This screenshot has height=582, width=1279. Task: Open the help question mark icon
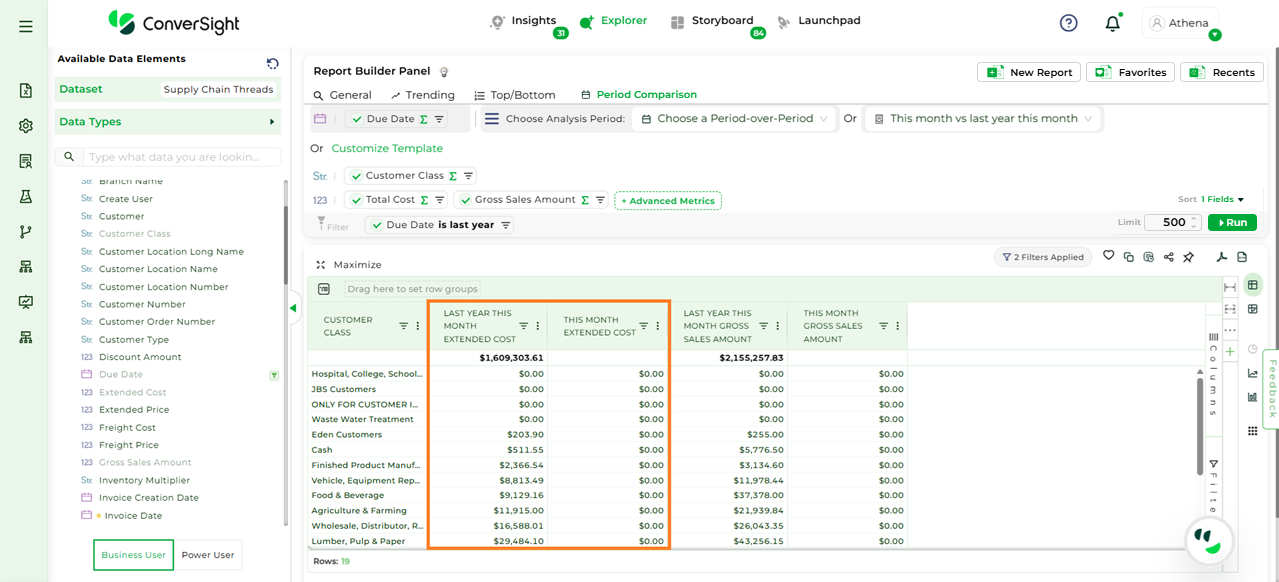pyautogui.click(x=1068, y=23)
